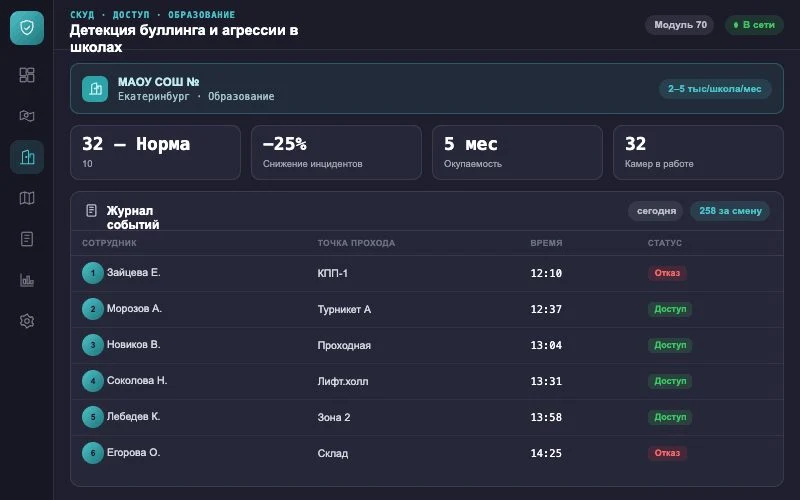The image size is (800, 500).
Task: Click the 32 — Норма stat card
Action: click(x=155, y=153)
